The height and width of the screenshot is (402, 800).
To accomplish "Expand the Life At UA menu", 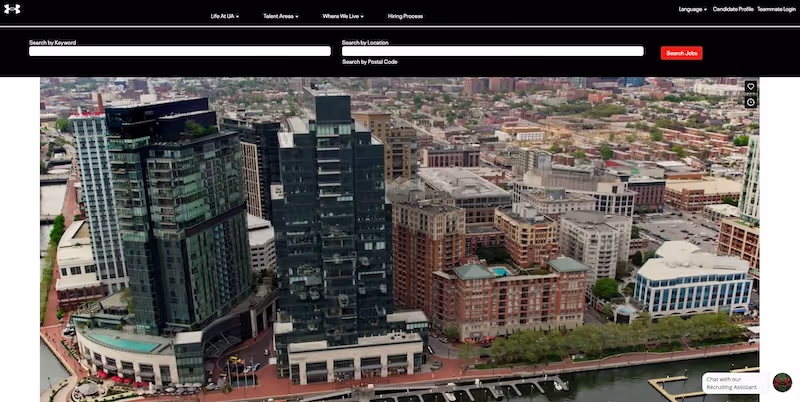I will pyautogui.click(x=224, y=16).
